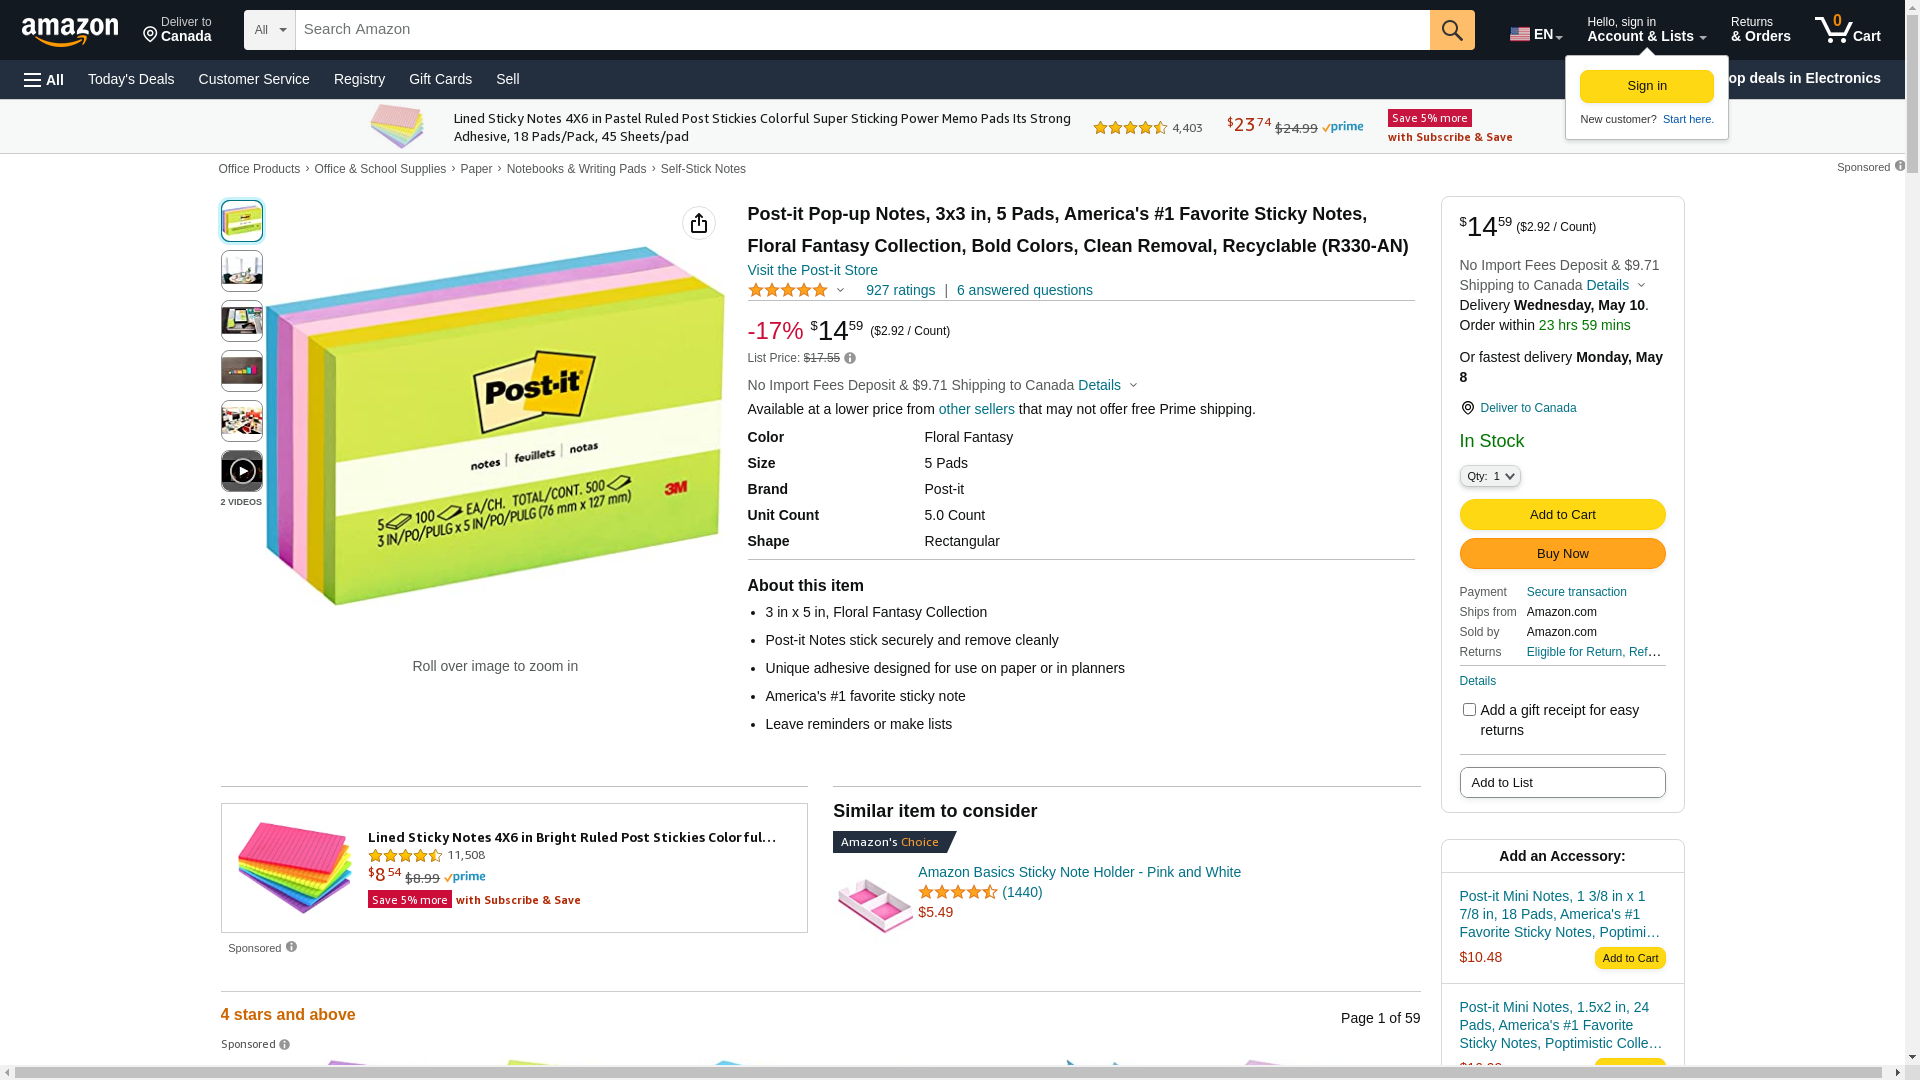Select the second product image thumbnail
Viewport: 1920px width, 1080px height.
[242, 271]
